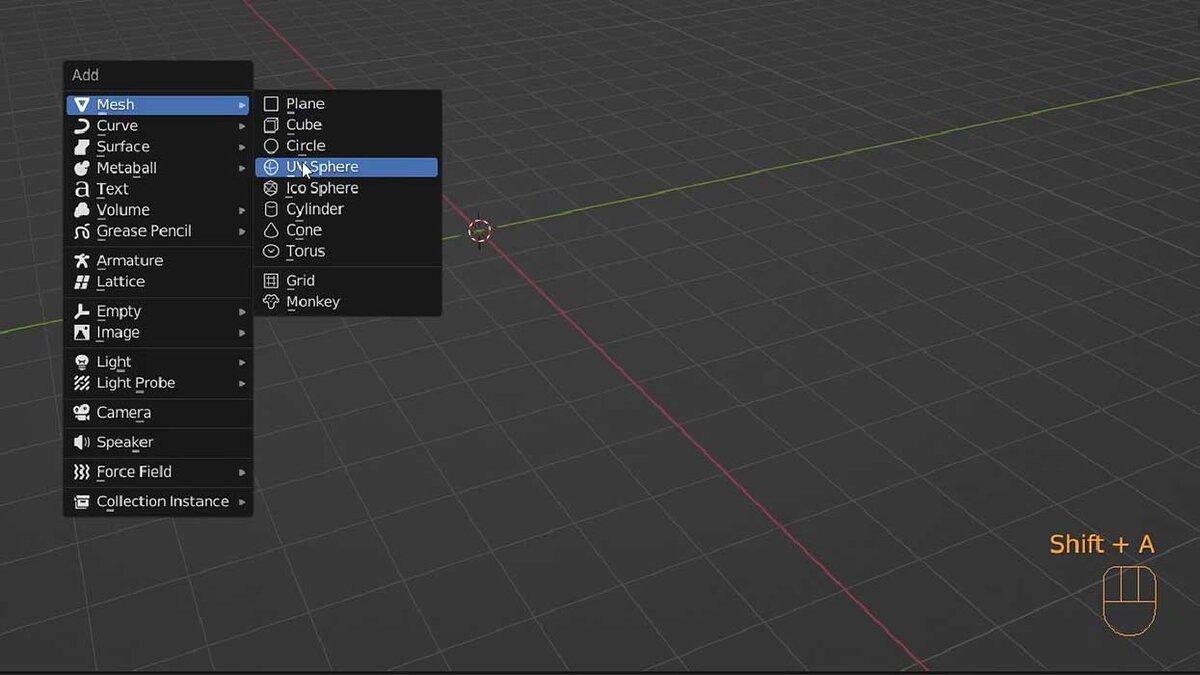The image size is (1200, 675).
Task: Expand the Light Probe submenu arrow
Action: (x=242, y=383)
